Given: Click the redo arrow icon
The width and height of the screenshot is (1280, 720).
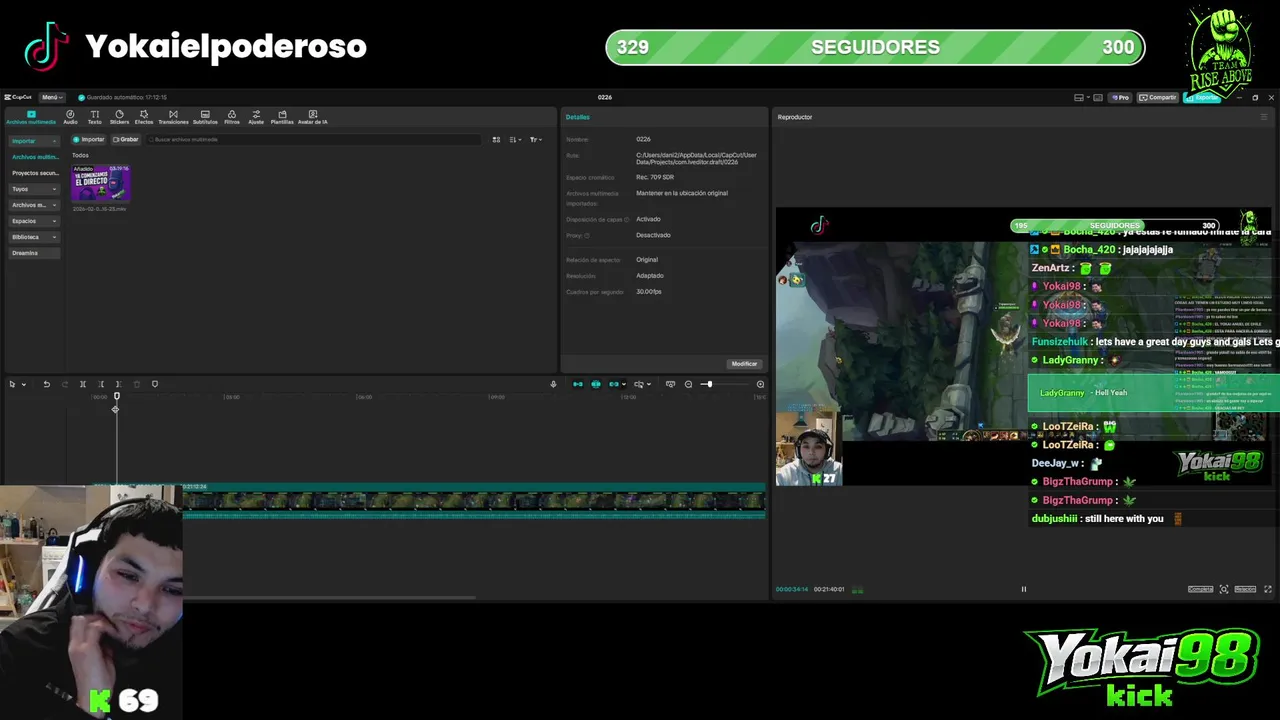Looking at the screenshot, I should coord(65,384).
